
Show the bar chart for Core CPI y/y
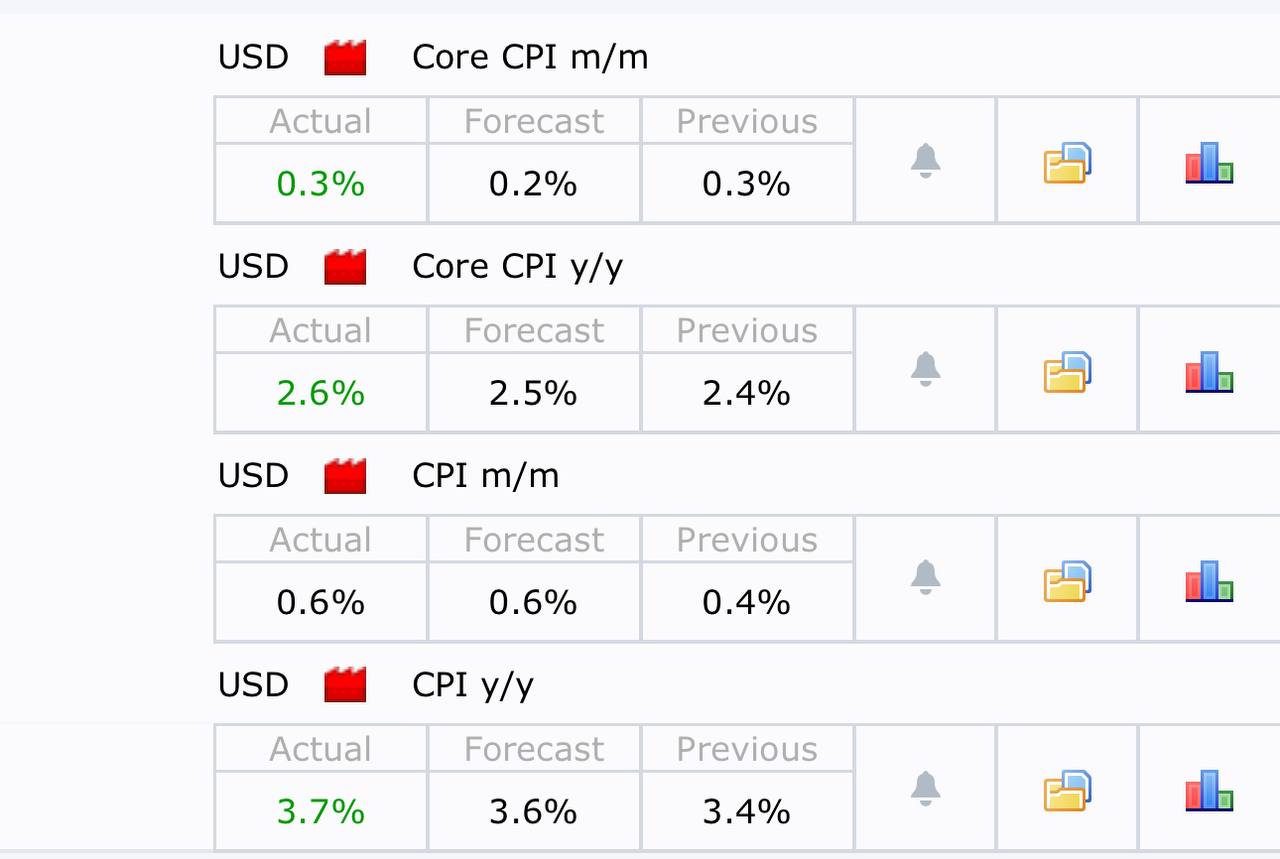1209,371
